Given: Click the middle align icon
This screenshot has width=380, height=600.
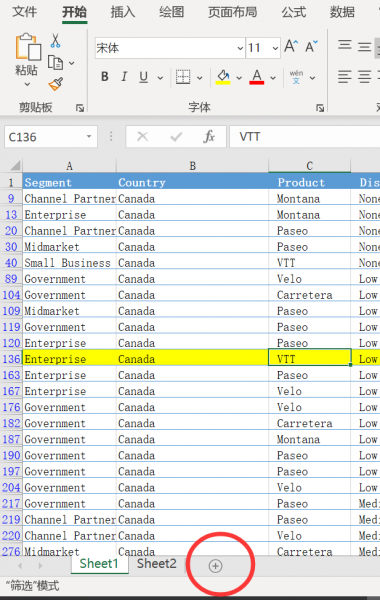Looking at the screenshot, I should [365, 47].
